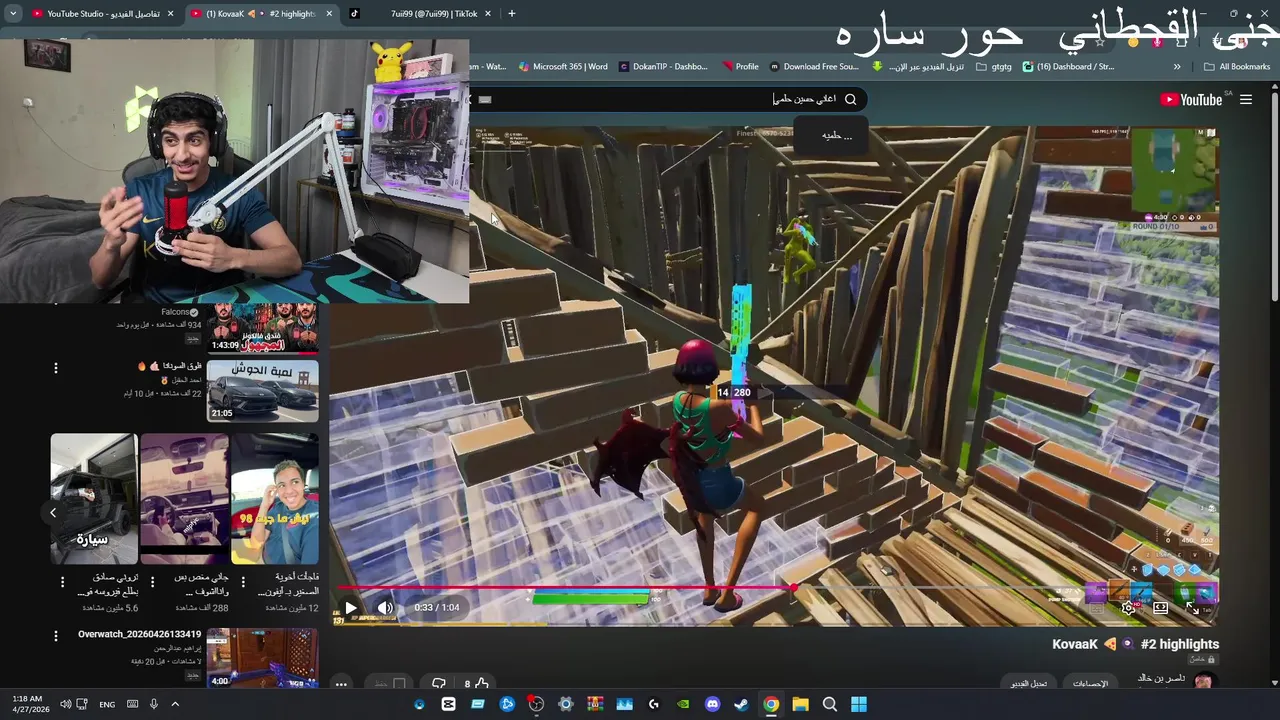Open gtgtg bookmarks folder
Viewport: 1280px width, 720px height.
point(993,67)
